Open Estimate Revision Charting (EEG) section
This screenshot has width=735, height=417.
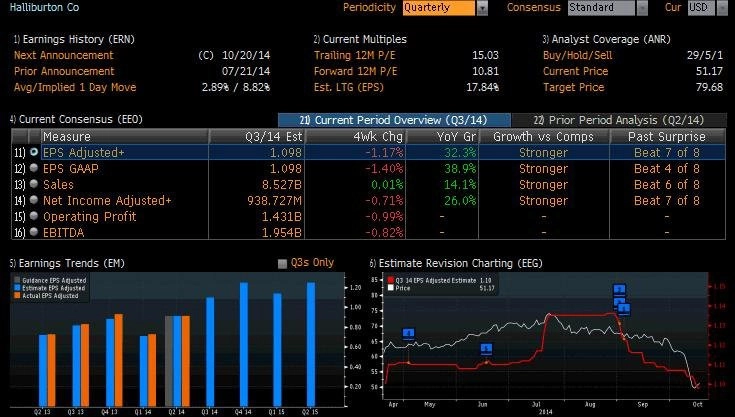[456, 263]
